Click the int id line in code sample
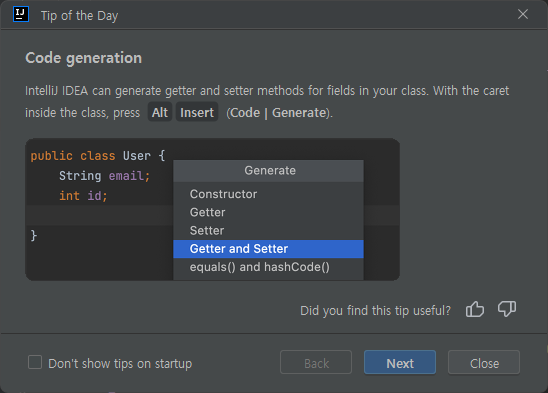The width and height of the screenshot is (548, 393). [83, 196]
